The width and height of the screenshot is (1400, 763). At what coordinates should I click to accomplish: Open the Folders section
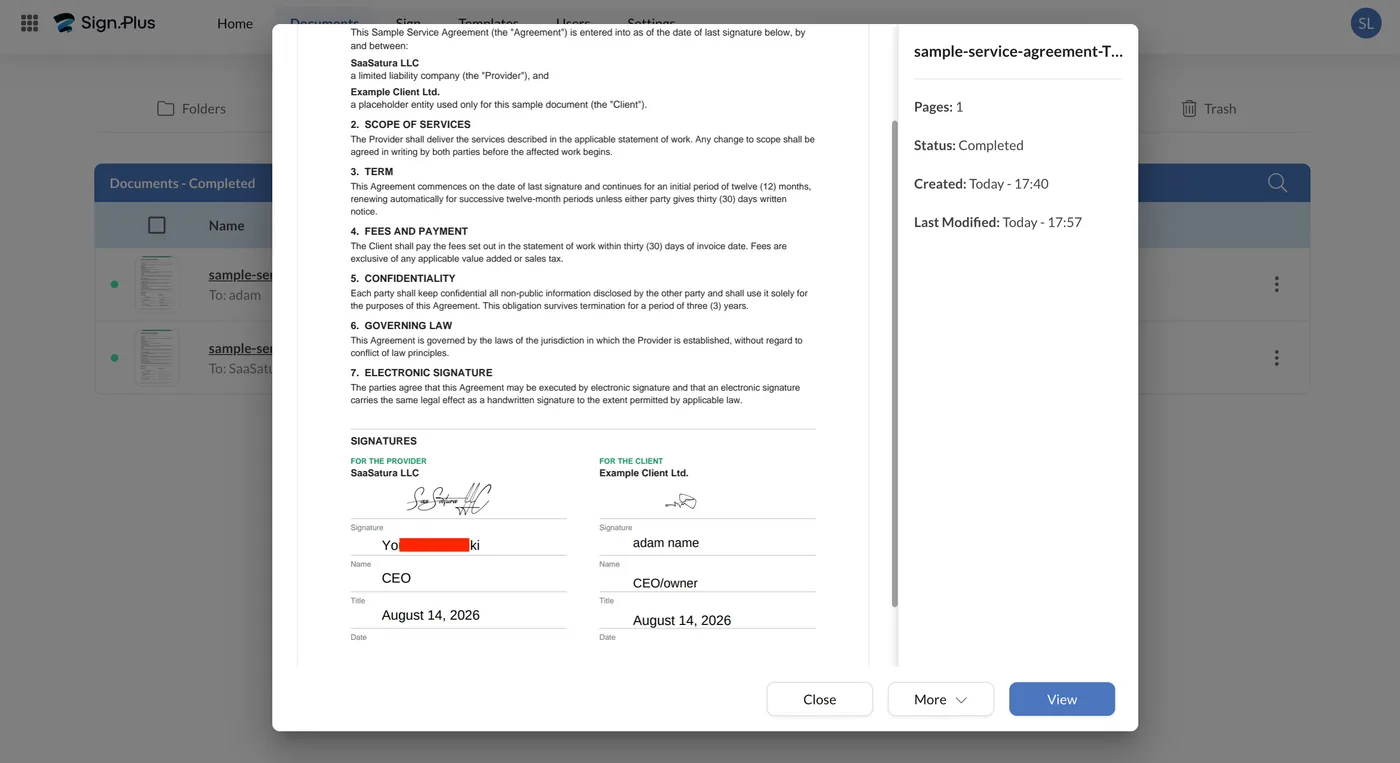point(191,108)
